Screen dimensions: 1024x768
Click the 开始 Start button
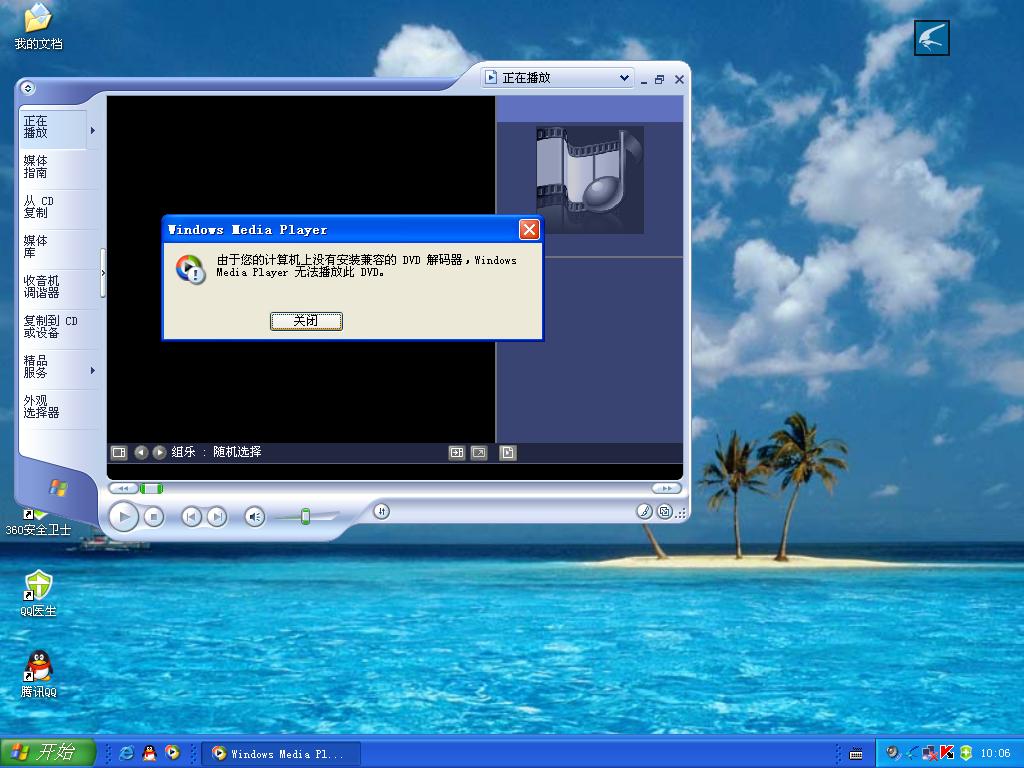click(48, 752)
